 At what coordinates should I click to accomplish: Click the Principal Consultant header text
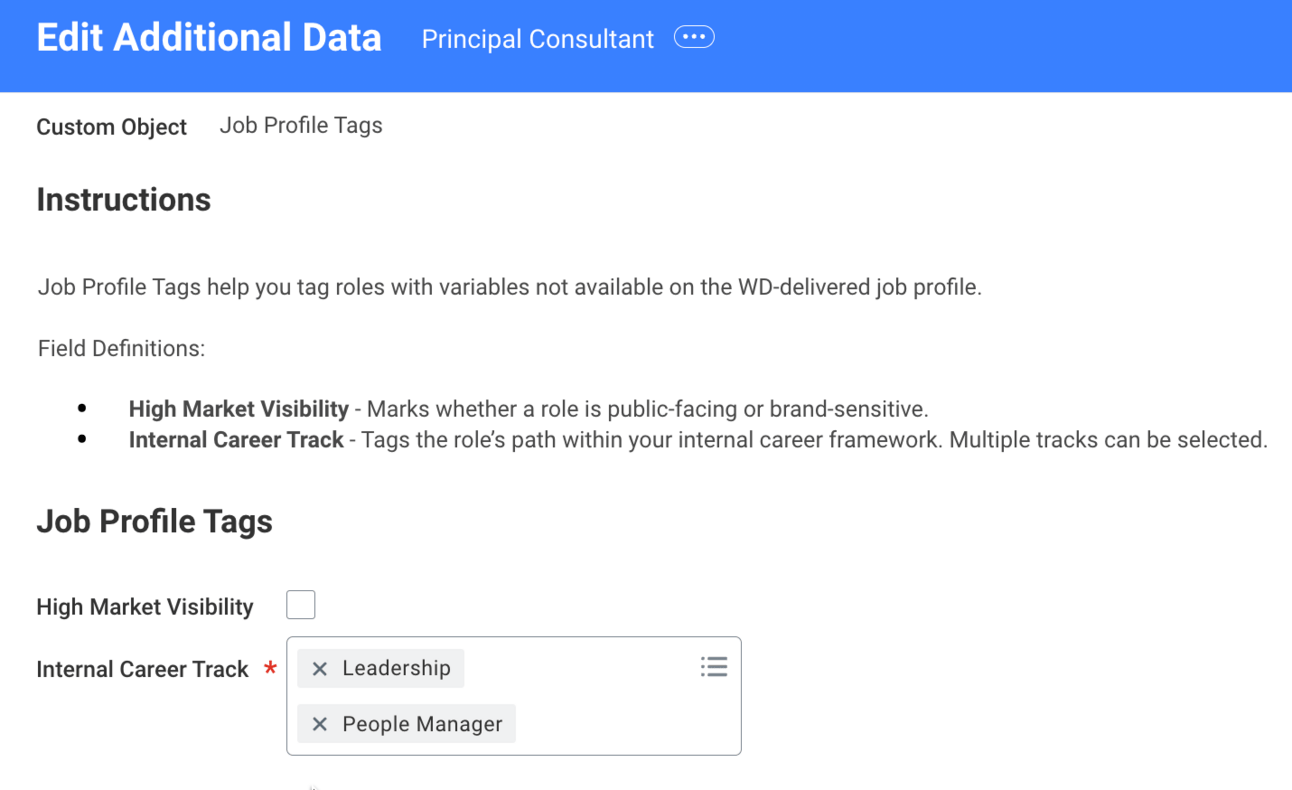537,39
